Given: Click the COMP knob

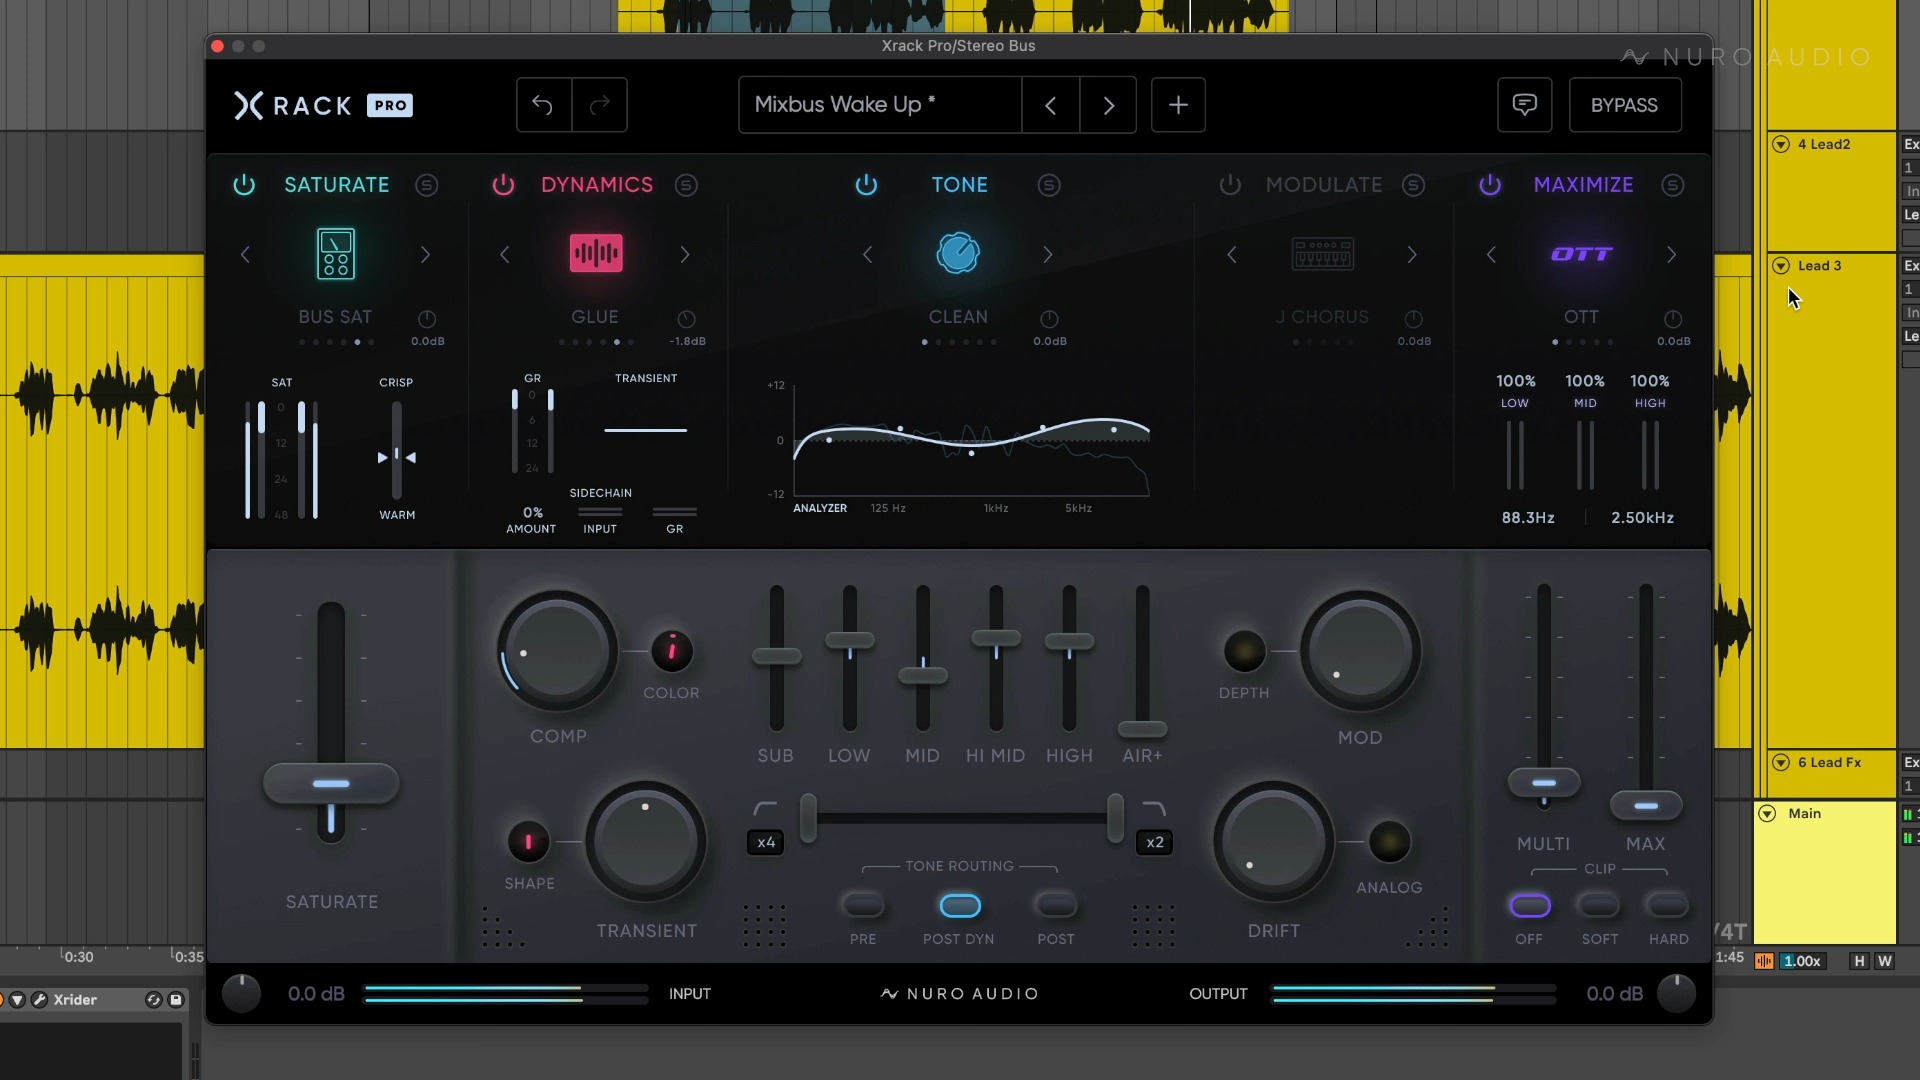Looking at the screenshot, I should [x=557, y=651].
